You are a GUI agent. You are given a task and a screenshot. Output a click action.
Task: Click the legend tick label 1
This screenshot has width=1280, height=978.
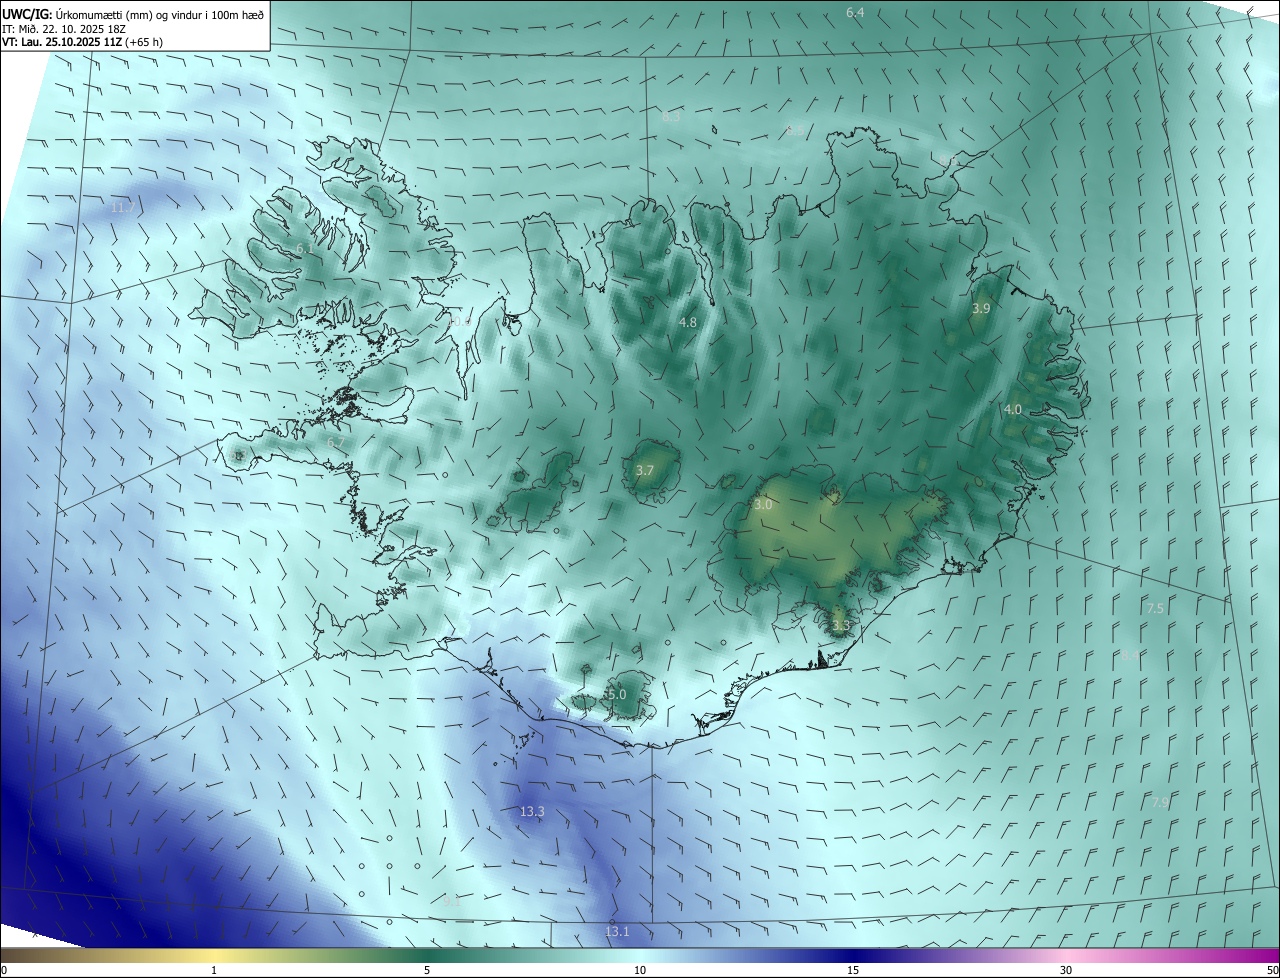214,970
